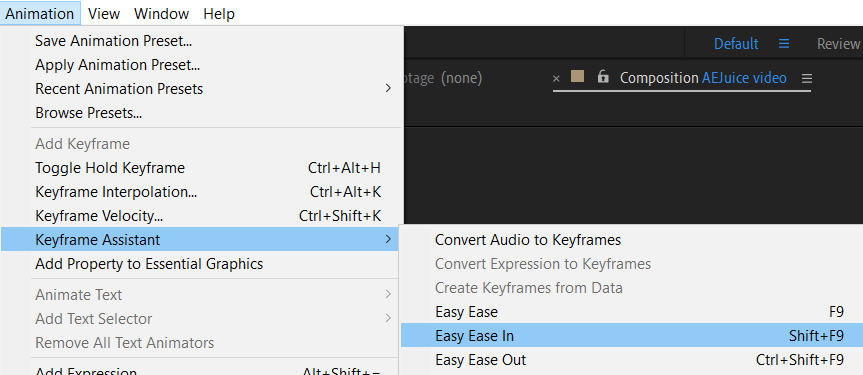Viewport: 863px width, 375px height.
Task: Expand the Keyframe Assistant submenu arrow
Action: pos(389,240)
